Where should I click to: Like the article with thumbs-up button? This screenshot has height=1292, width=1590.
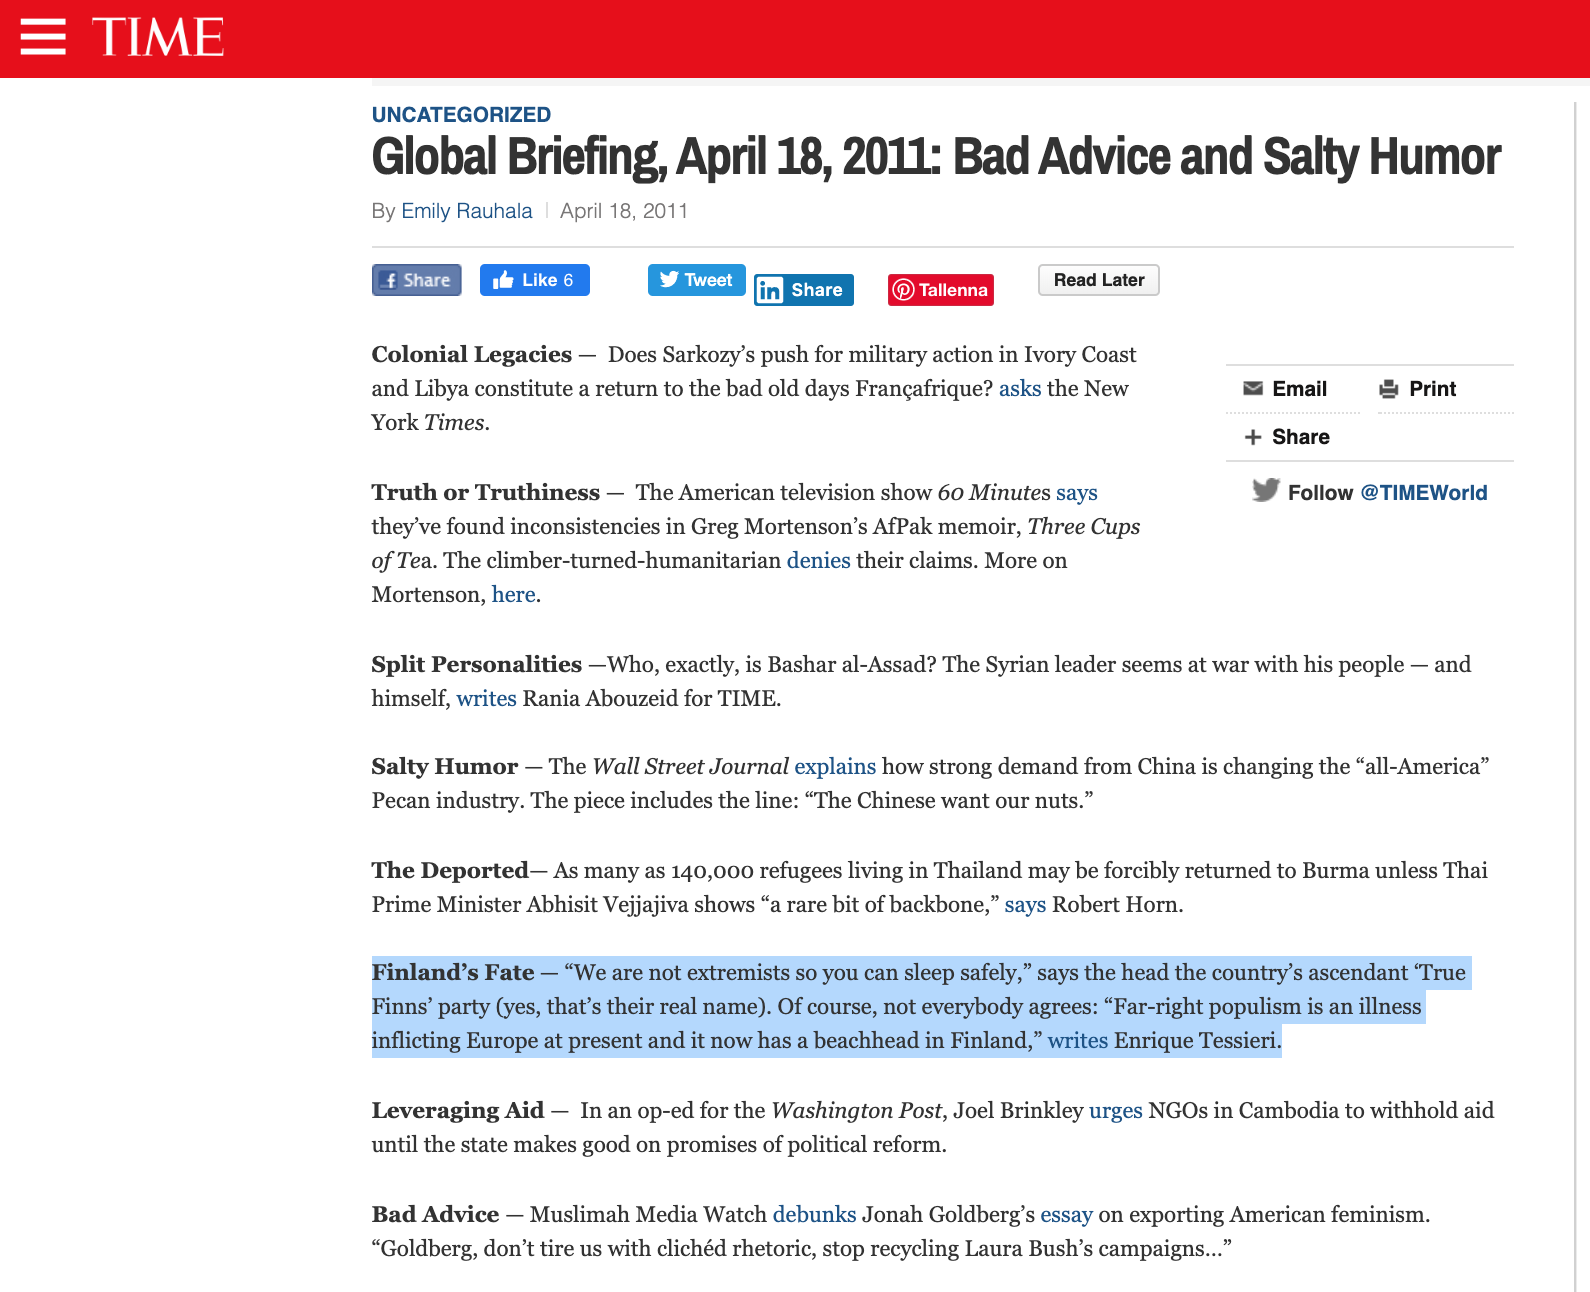pos(535,280)
